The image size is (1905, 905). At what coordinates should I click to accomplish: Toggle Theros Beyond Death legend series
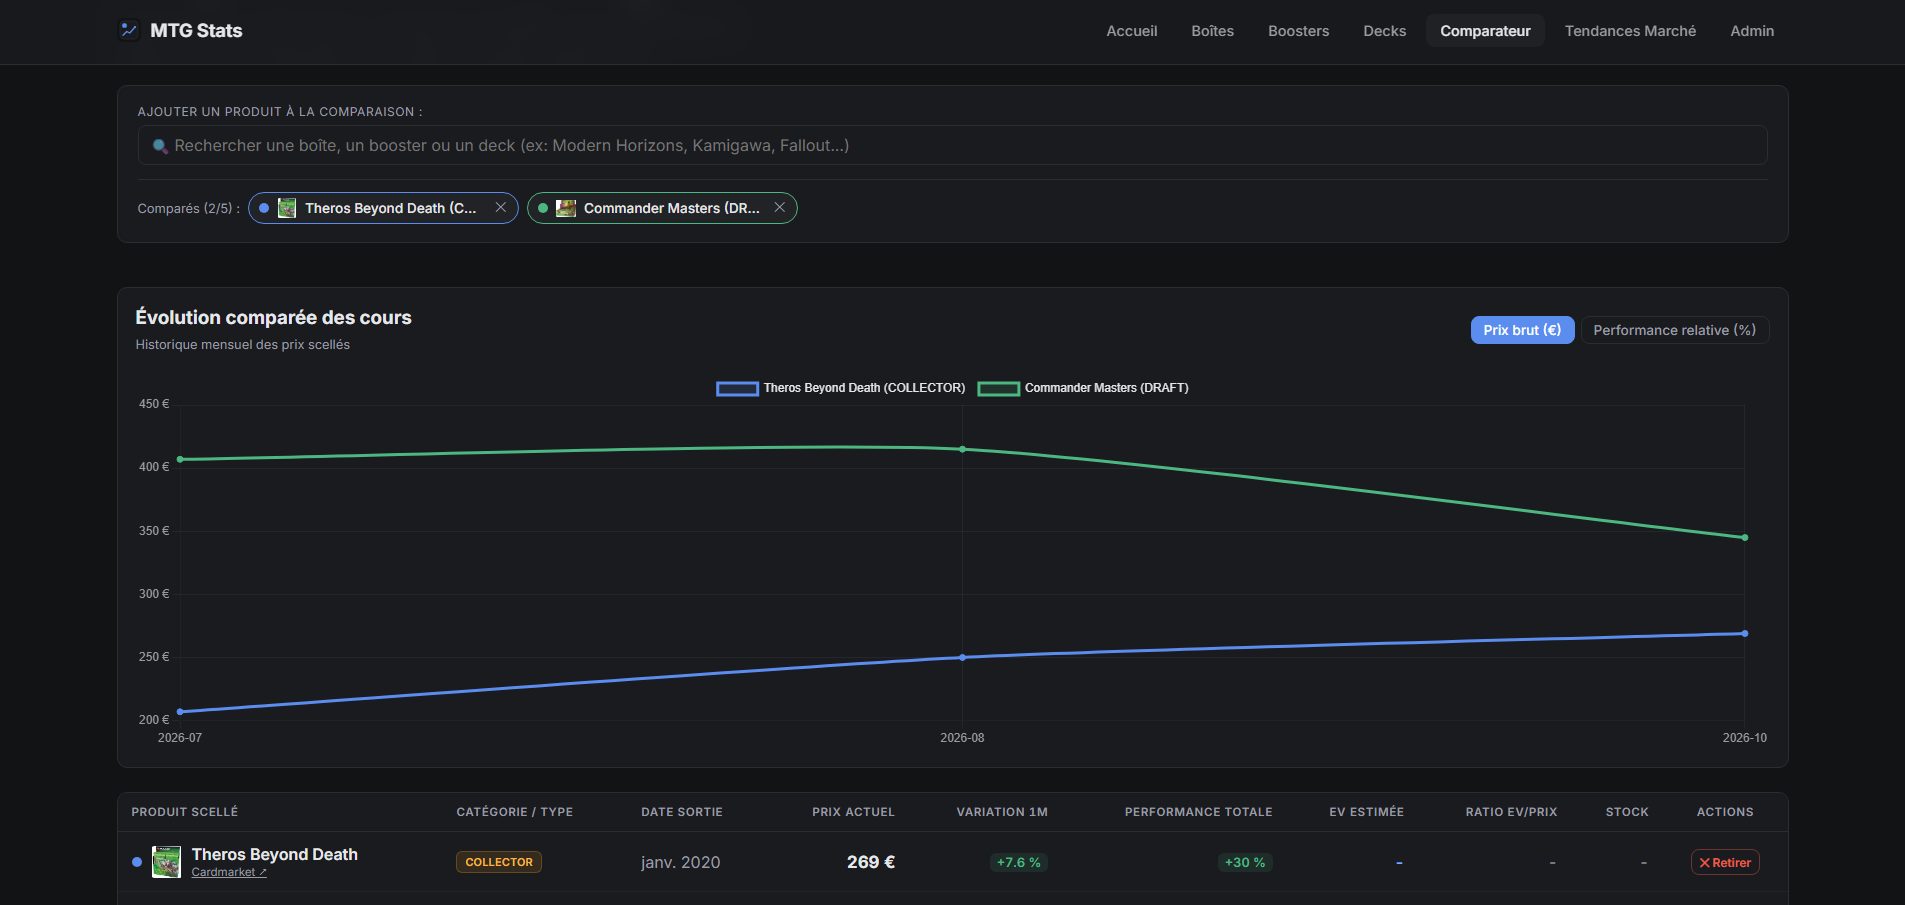(x=841, y=388)
